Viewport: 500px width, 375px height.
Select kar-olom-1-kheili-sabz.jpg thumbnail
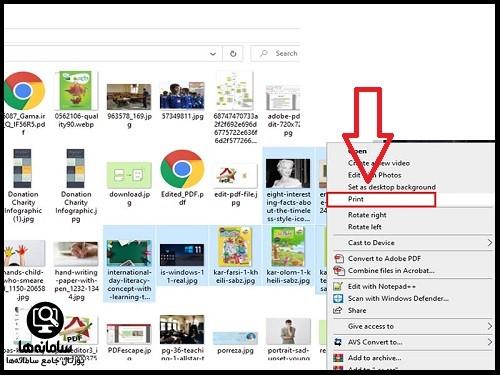click(288, 246)
